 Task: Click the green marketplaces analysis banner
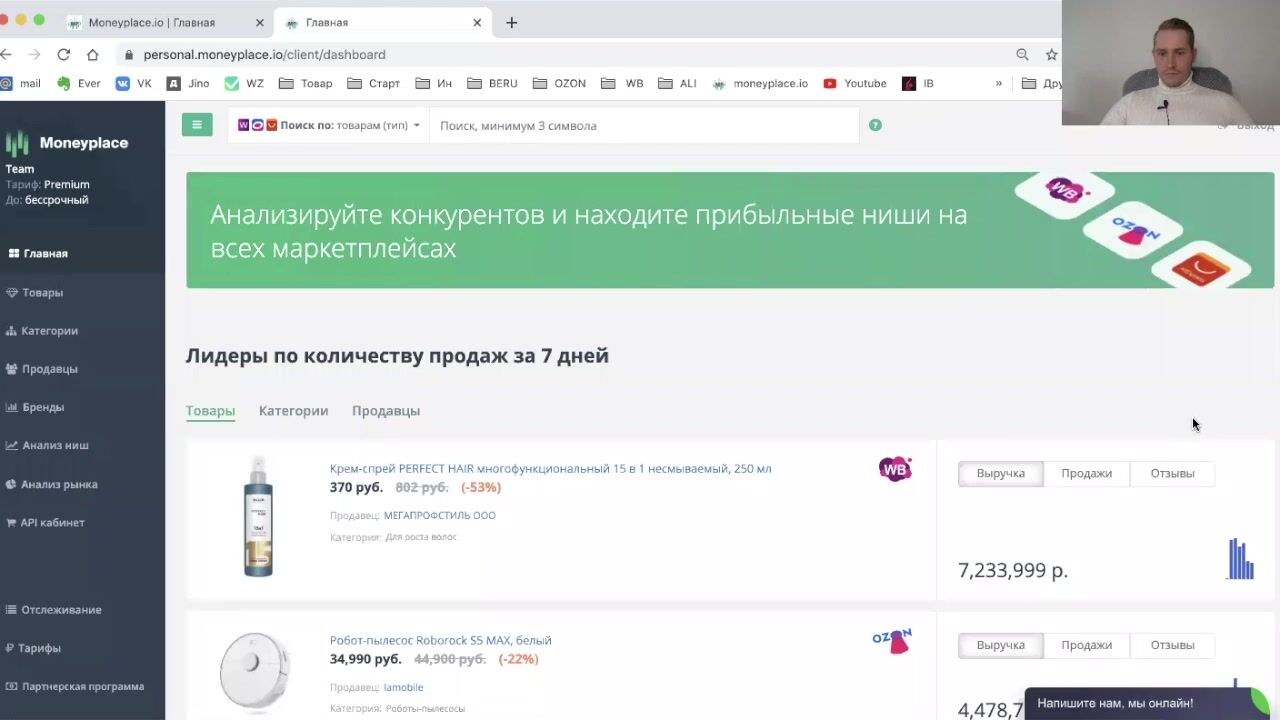[730, 230]
